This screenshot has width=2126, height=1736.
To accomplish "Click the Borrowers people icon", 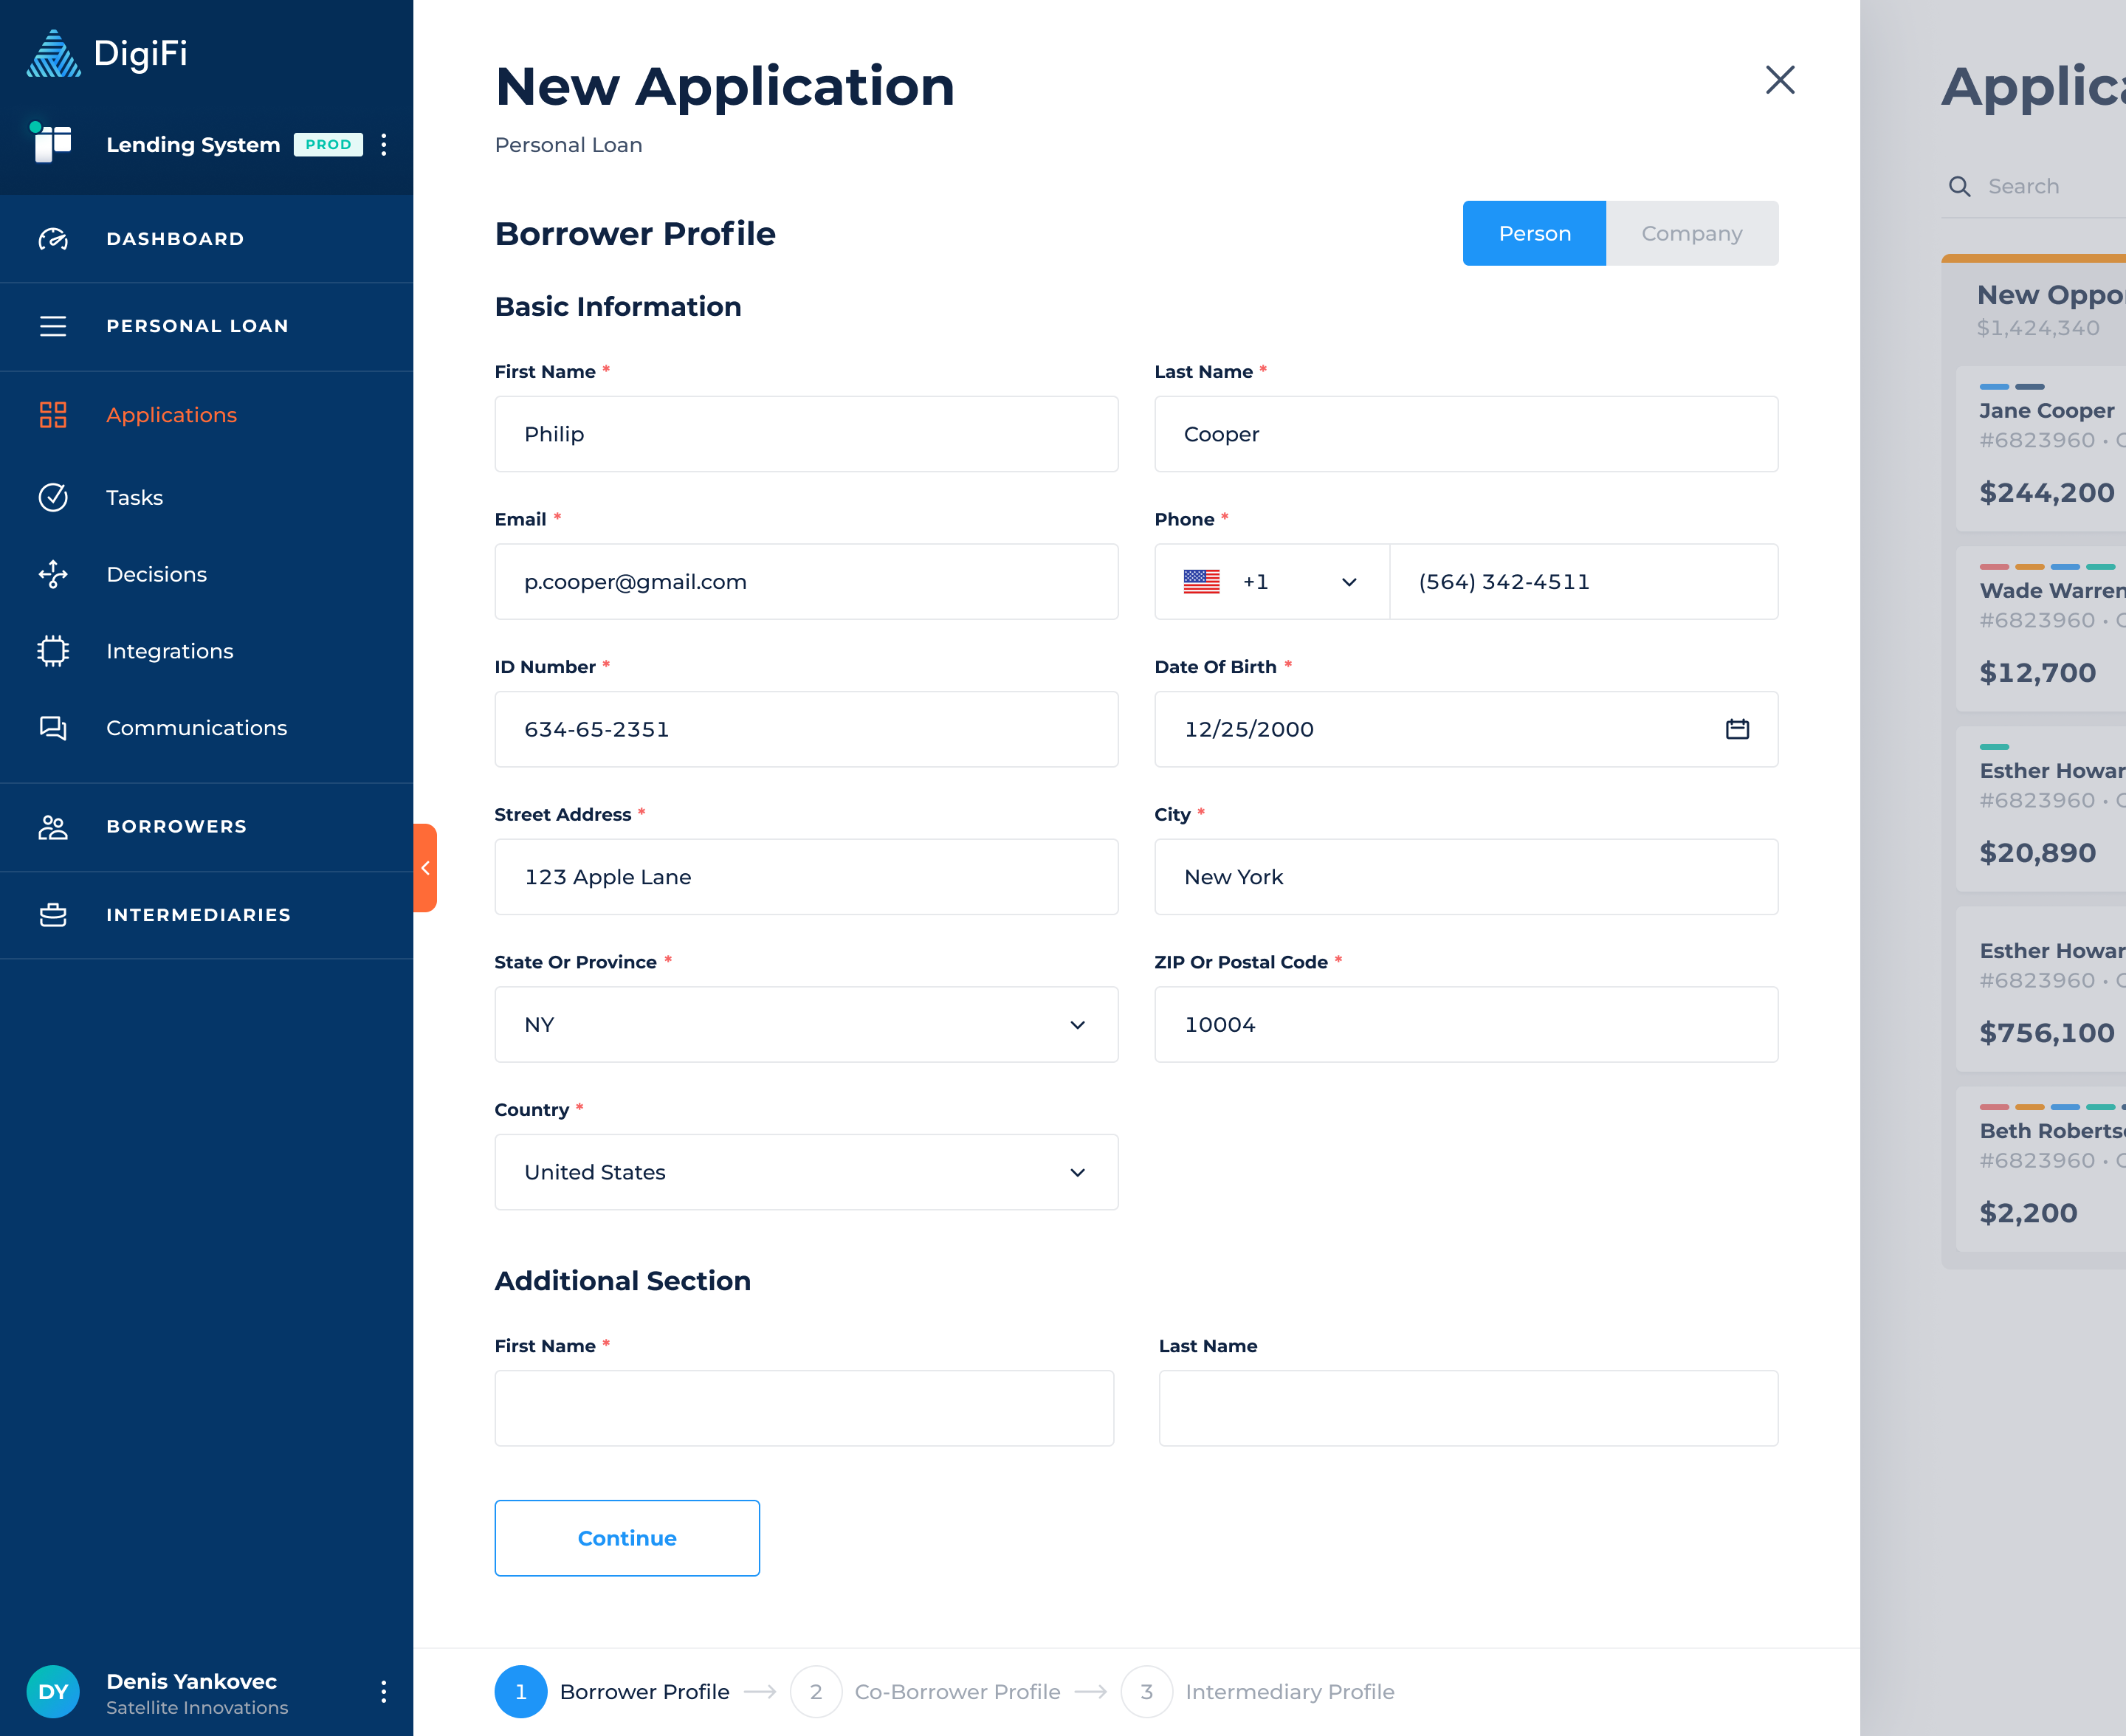I will 53,827.
